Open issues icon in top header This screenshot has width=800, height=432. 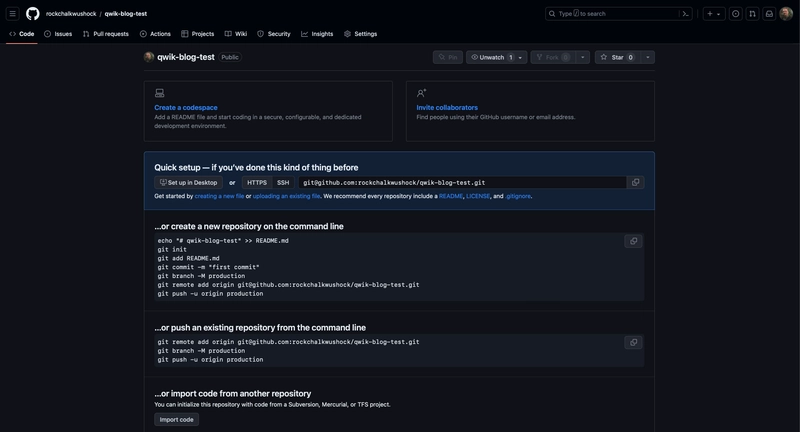pos(735,14)
